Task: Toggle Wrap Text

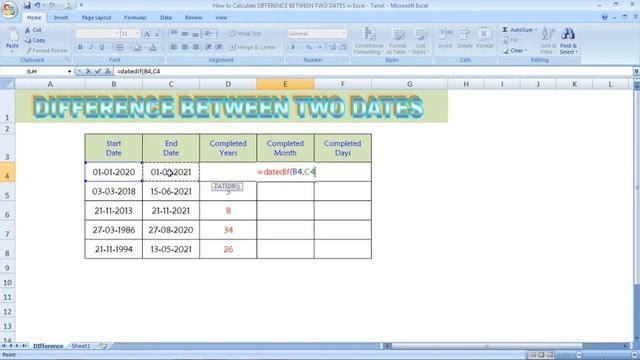Action: click(x=245, y=33)
